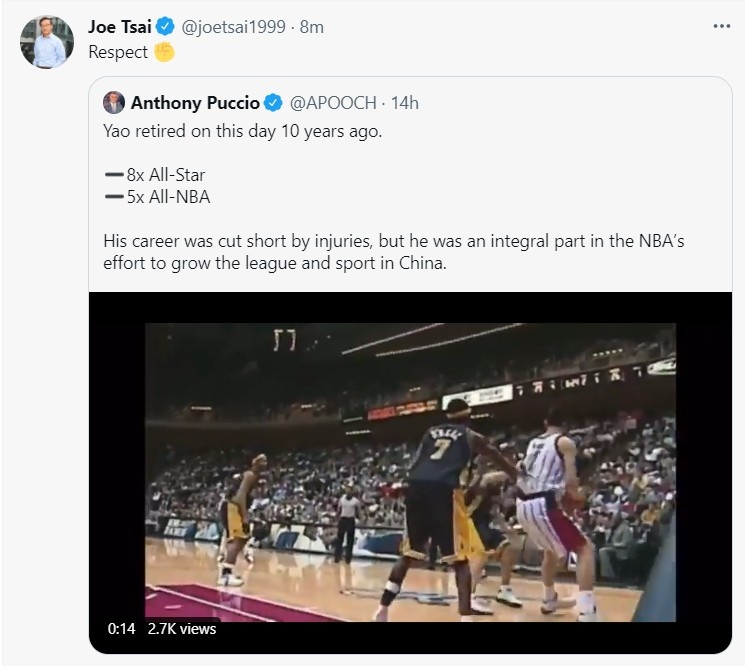Viewport: 745px width, 666px height.
Task: Click the Anthony Puccio display name
Action: tap(195, 103)
